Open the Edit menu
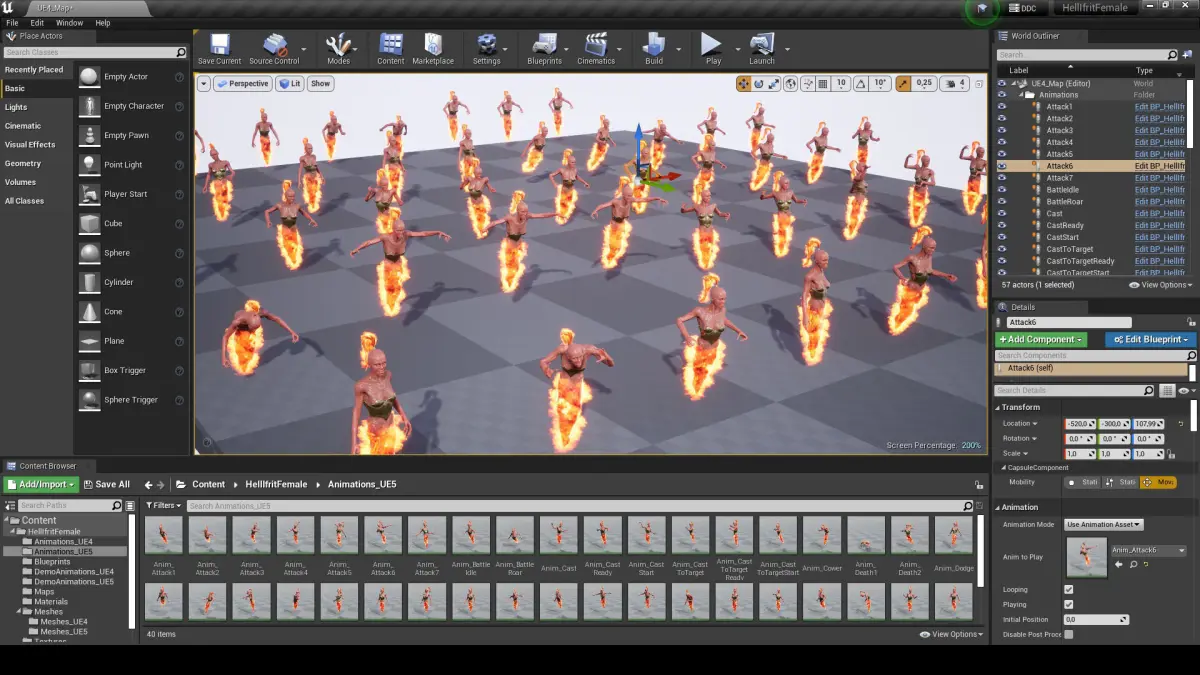Screen dimensions: 1200x675 [37, 22]
